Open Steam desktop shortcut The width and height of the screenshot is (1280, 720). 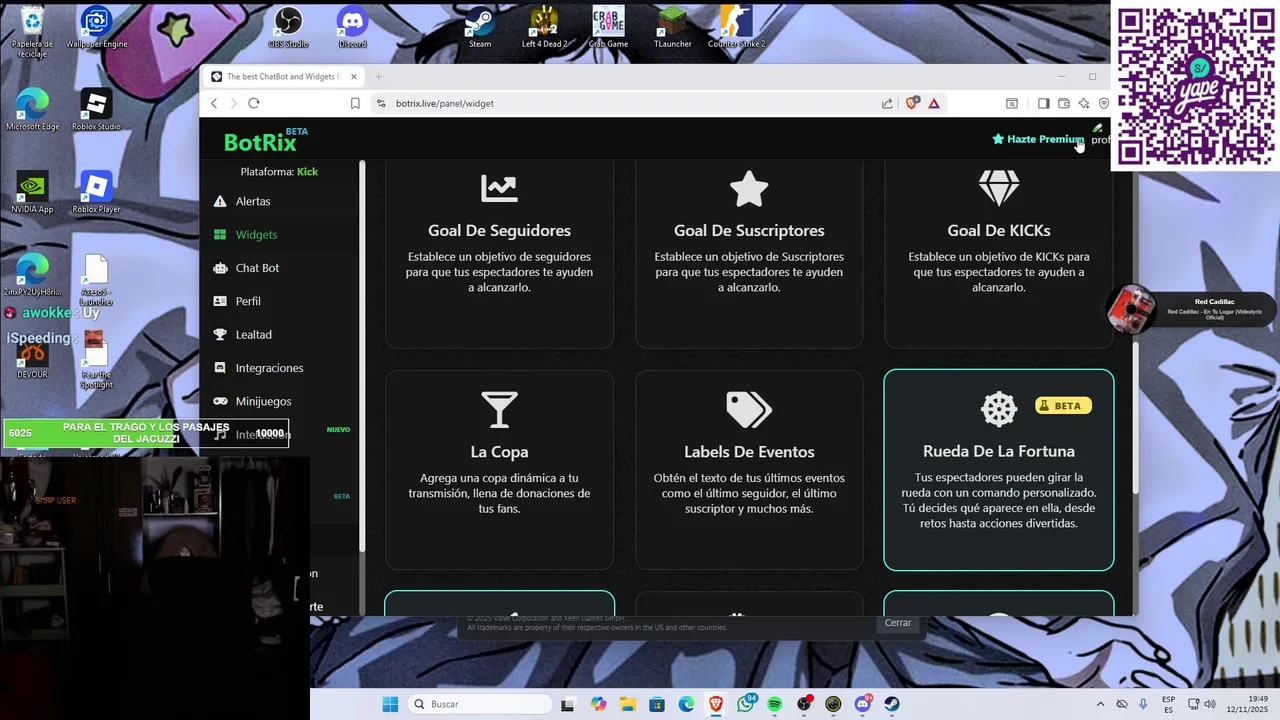click(480, 27)
